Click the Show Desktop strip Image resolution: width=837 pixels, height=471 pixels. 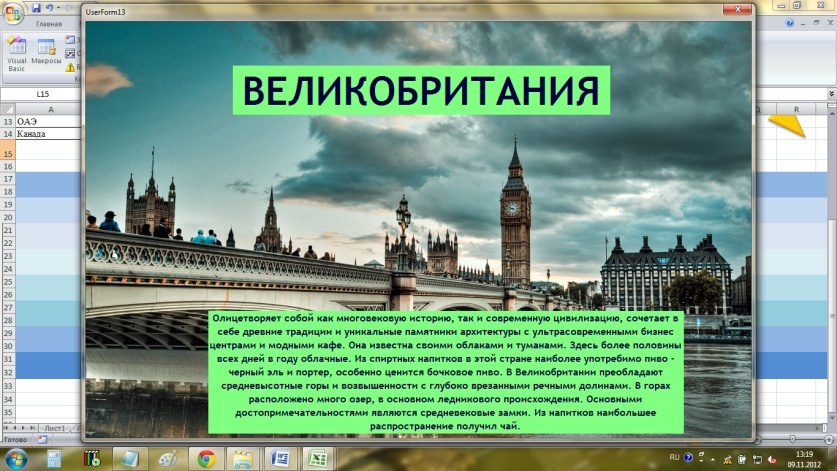[833, 459]
